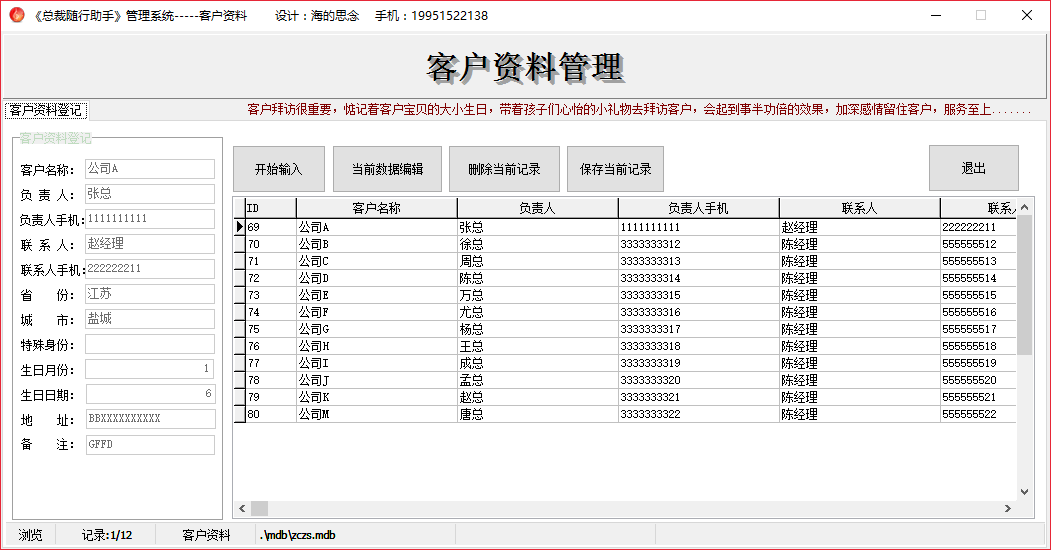Click the 备注 input field showing GFFD
Image resolution: width=1051 pixels, height=550 pixels.
150,445
